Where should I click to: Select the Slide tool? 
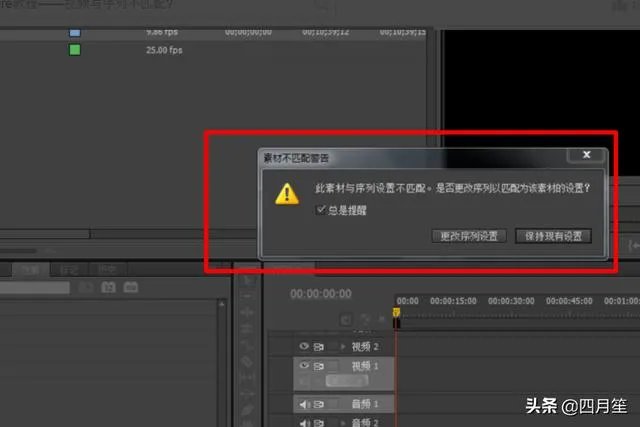tap(247, 394)
